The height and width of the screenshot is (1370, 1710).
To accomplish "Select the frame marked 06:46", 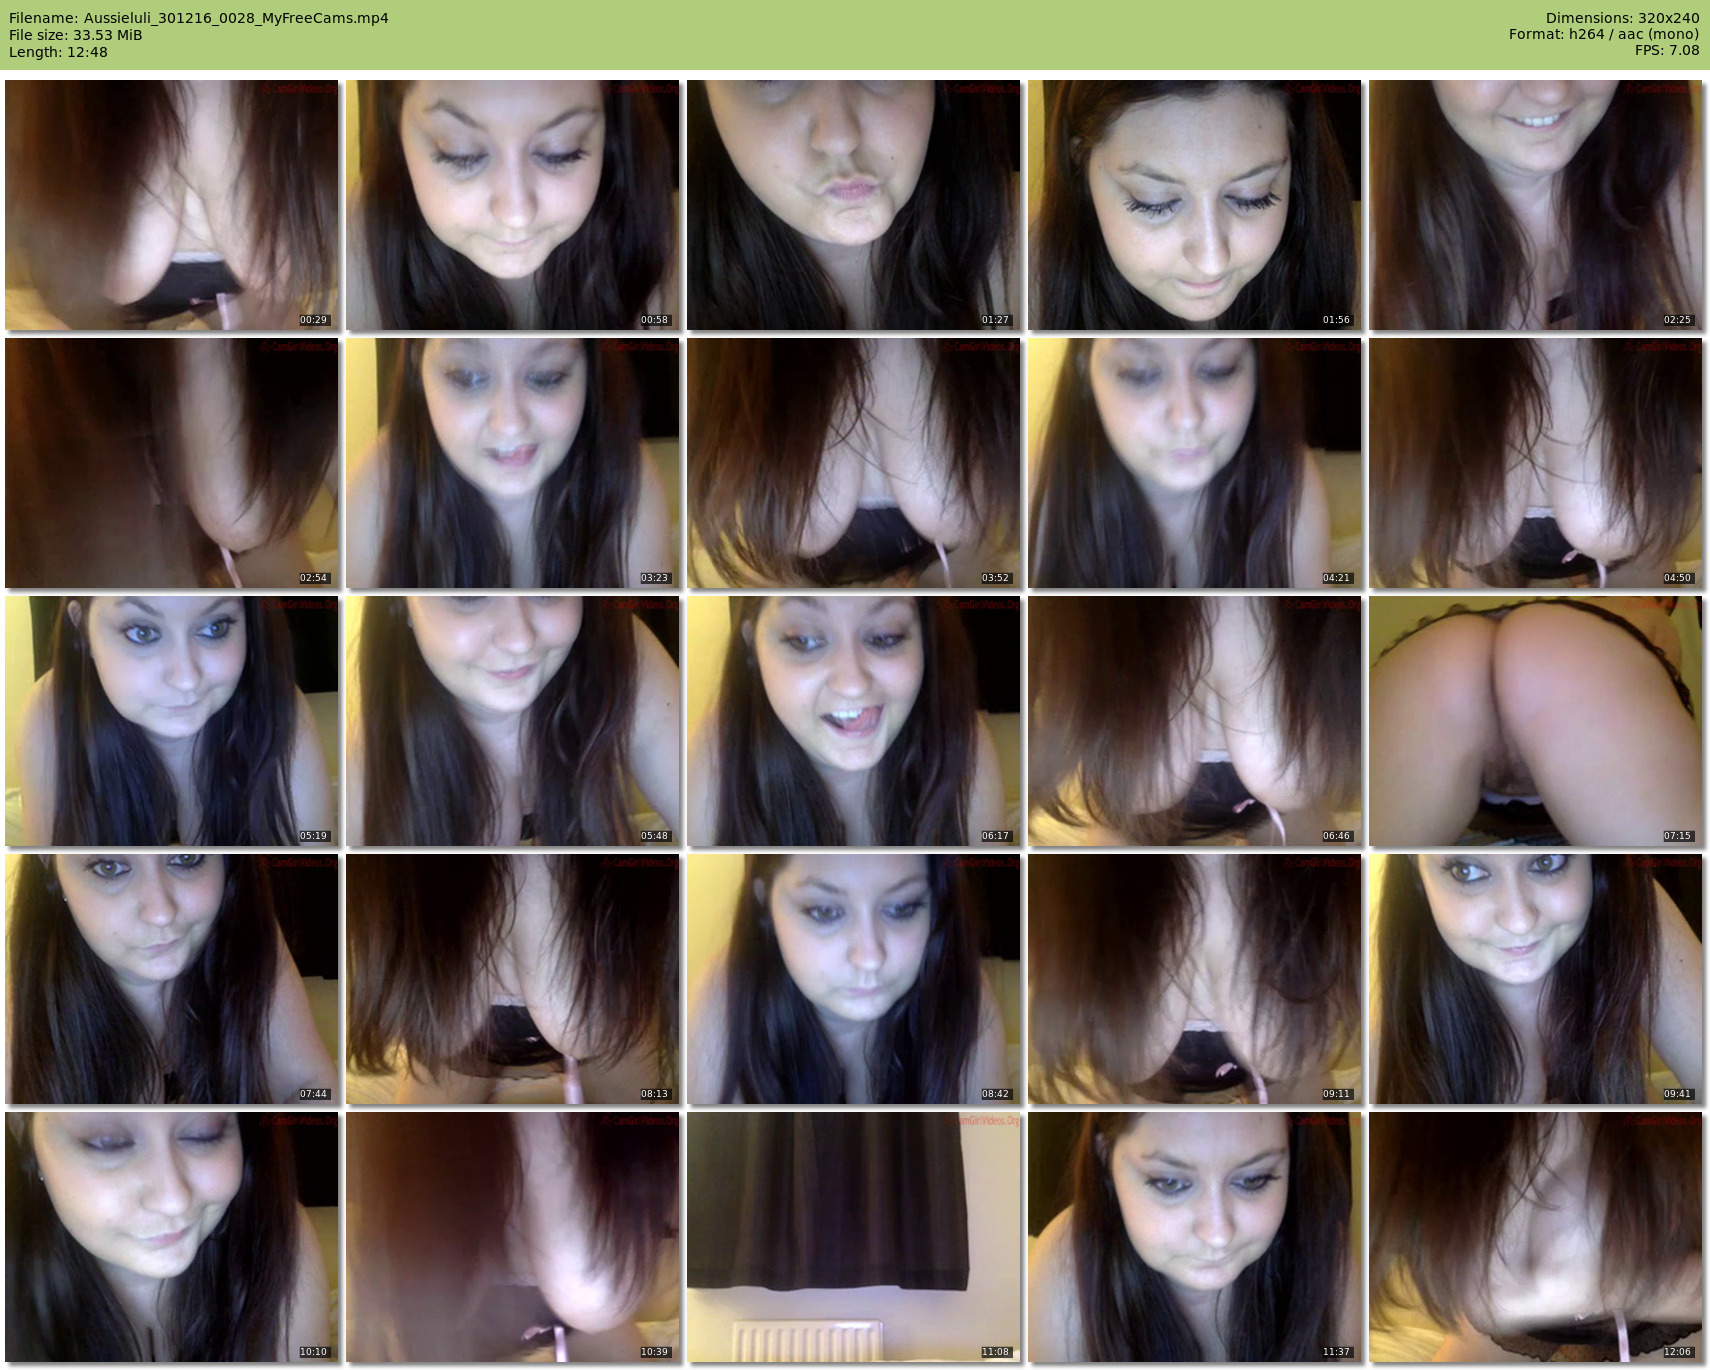I will tap(1195, 721).
